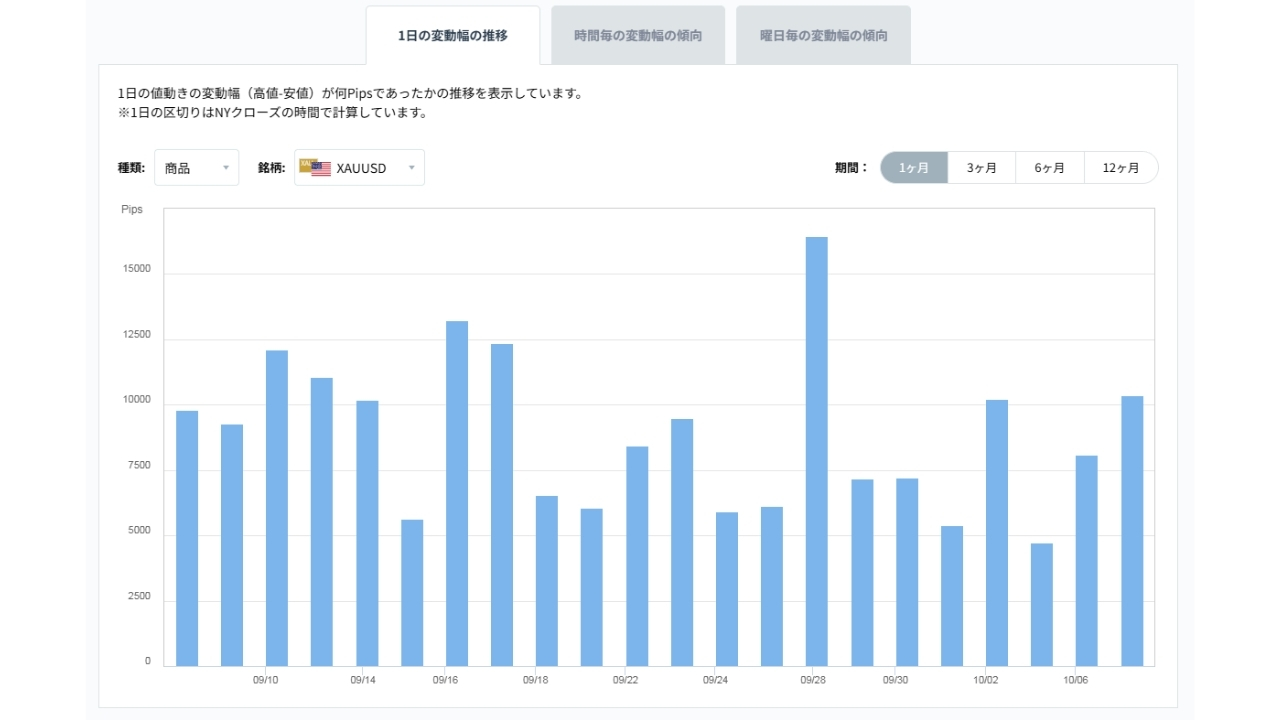Click the 期間 label text
Viewport: 1280px width, 720px height.
pyautogui.click(x=852, y=168)
